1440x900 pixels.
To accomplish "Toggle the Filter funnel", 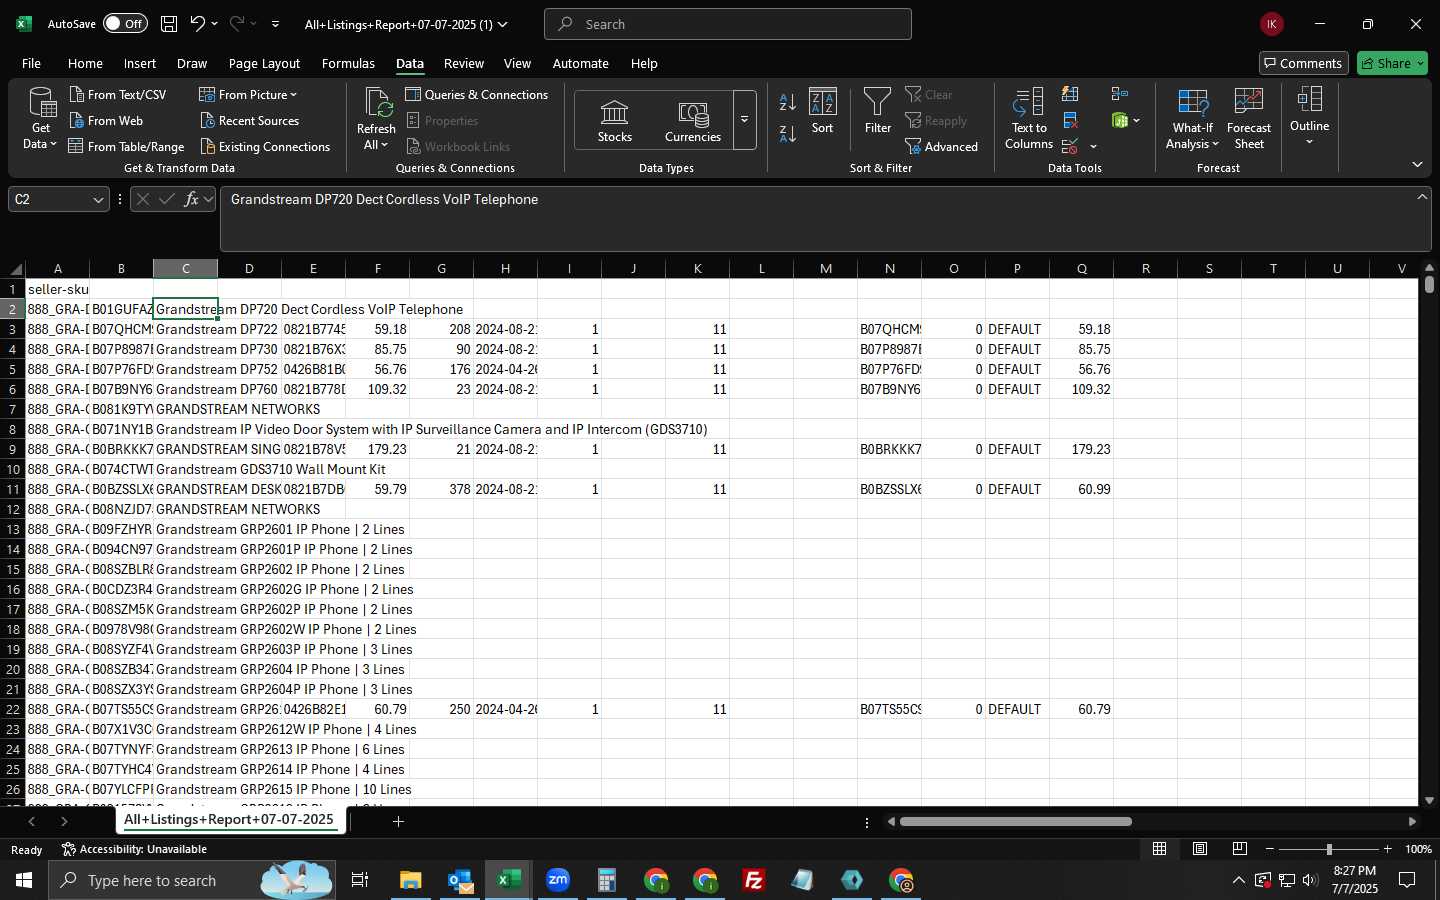I will [877, 111].
